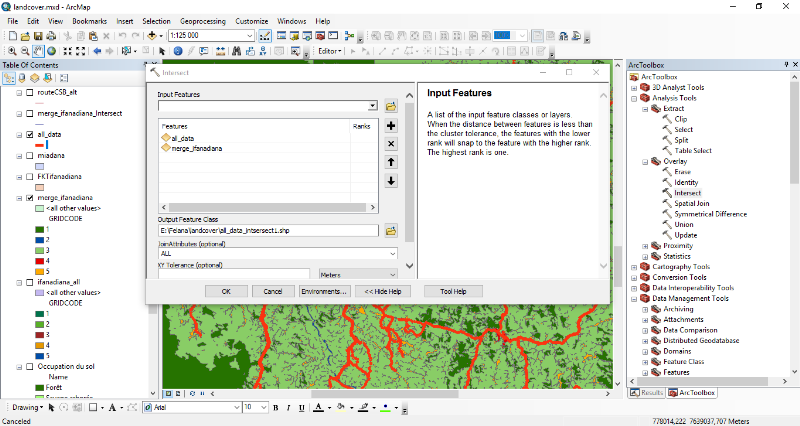800x426 pixels.
Task: Select the Clip tool in ArcToolbox
Action: (x=680, y=118)
